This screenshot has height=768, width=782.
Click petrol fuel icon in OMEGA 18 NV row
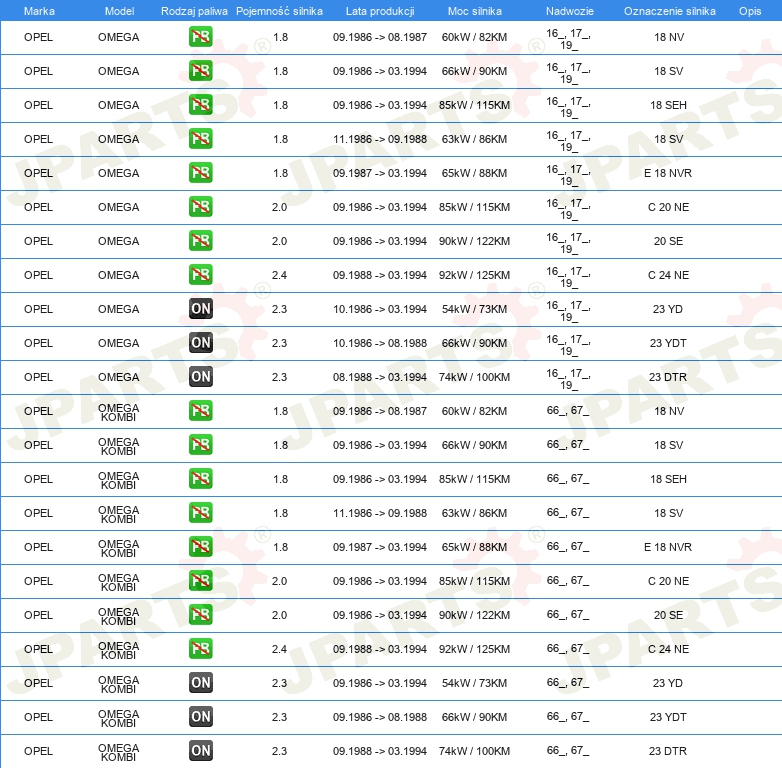tap(200, 37)
